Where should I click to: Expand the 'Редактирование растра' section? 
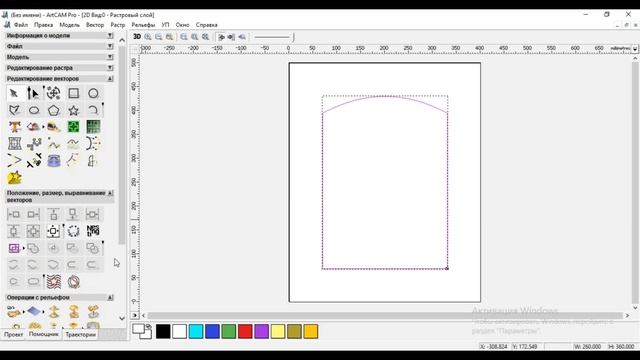point(110,68)
